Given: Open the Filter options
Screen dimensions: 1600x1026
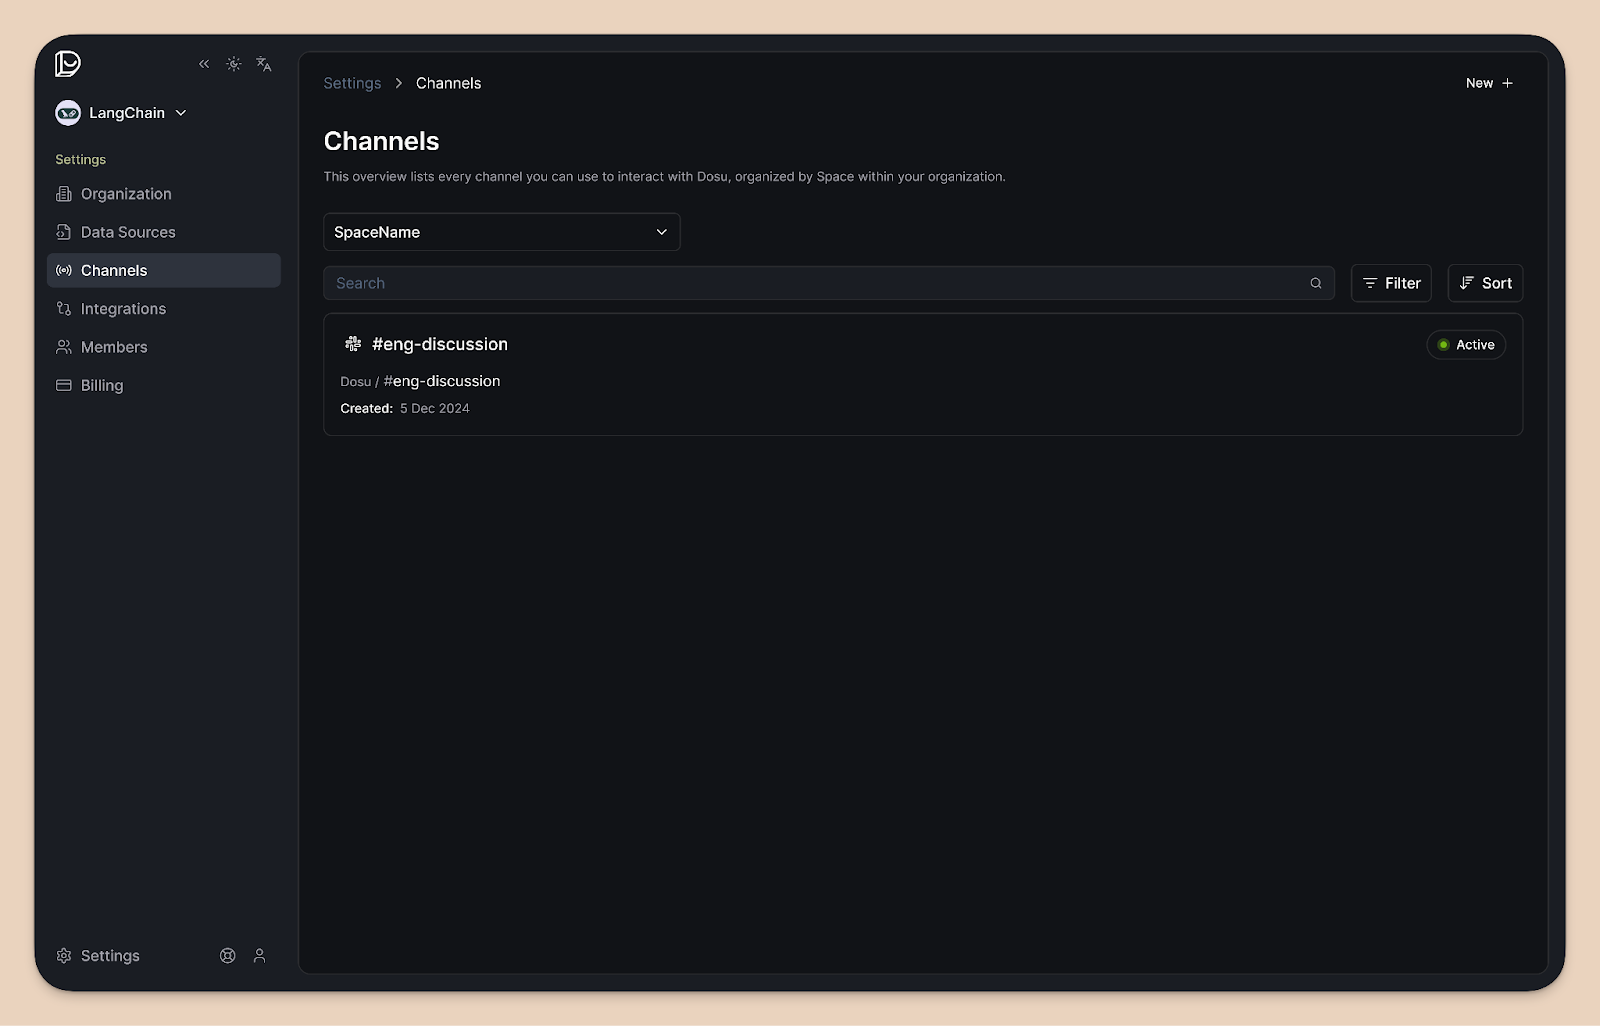Looking at the screenshot, I should [1391, 284].
